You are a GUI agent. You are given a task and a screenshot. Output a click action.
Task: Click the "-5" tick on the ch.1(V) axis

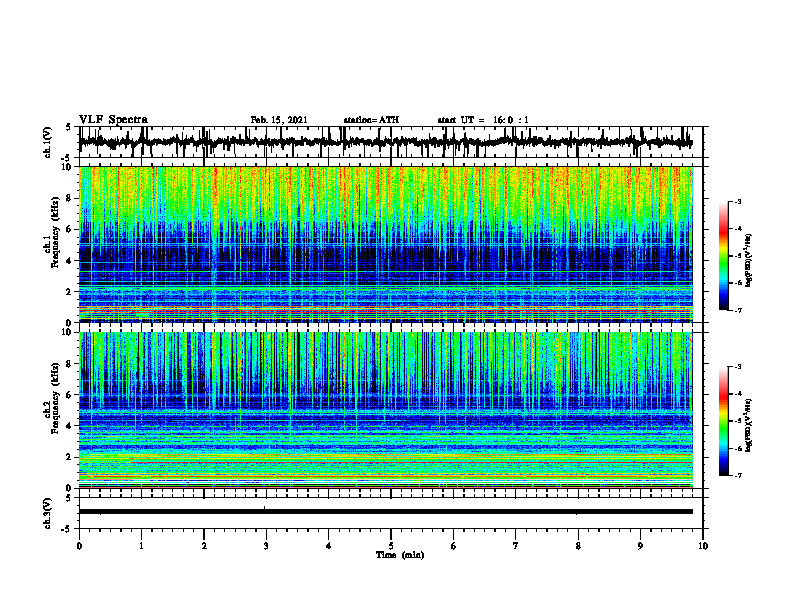click(x=68, y=159)
